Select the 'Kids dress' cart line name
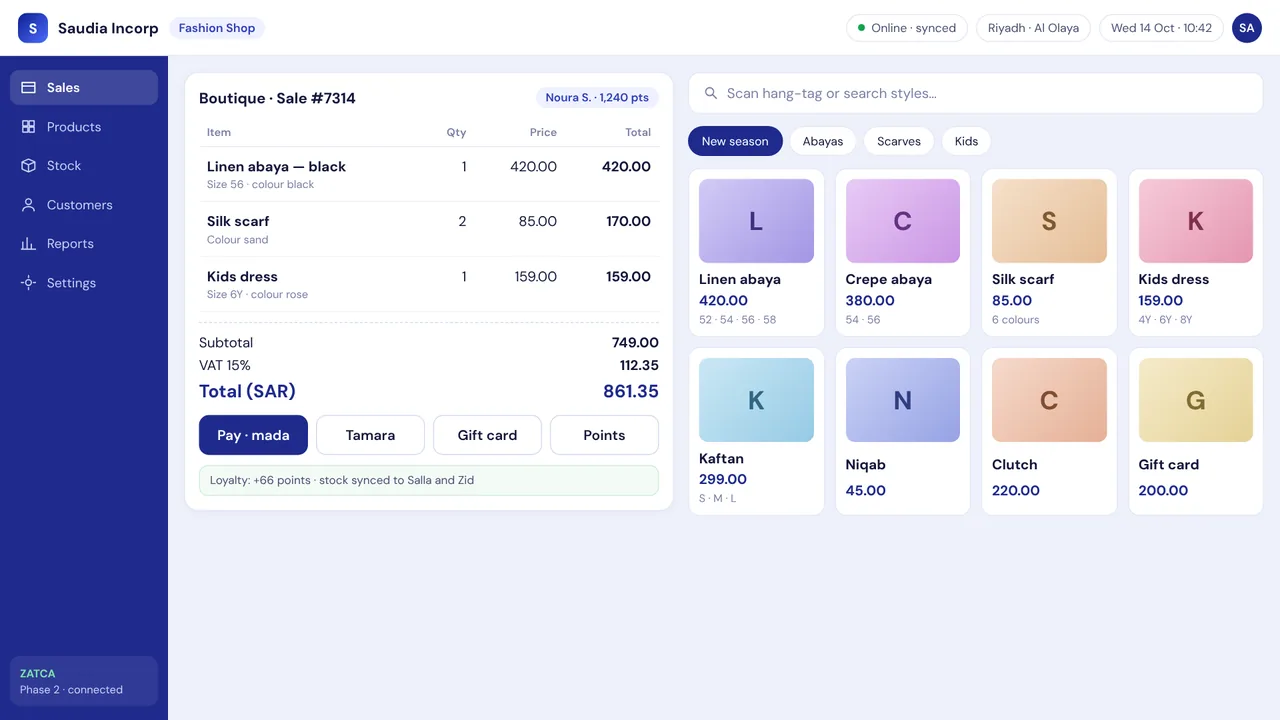 [242, 276]
